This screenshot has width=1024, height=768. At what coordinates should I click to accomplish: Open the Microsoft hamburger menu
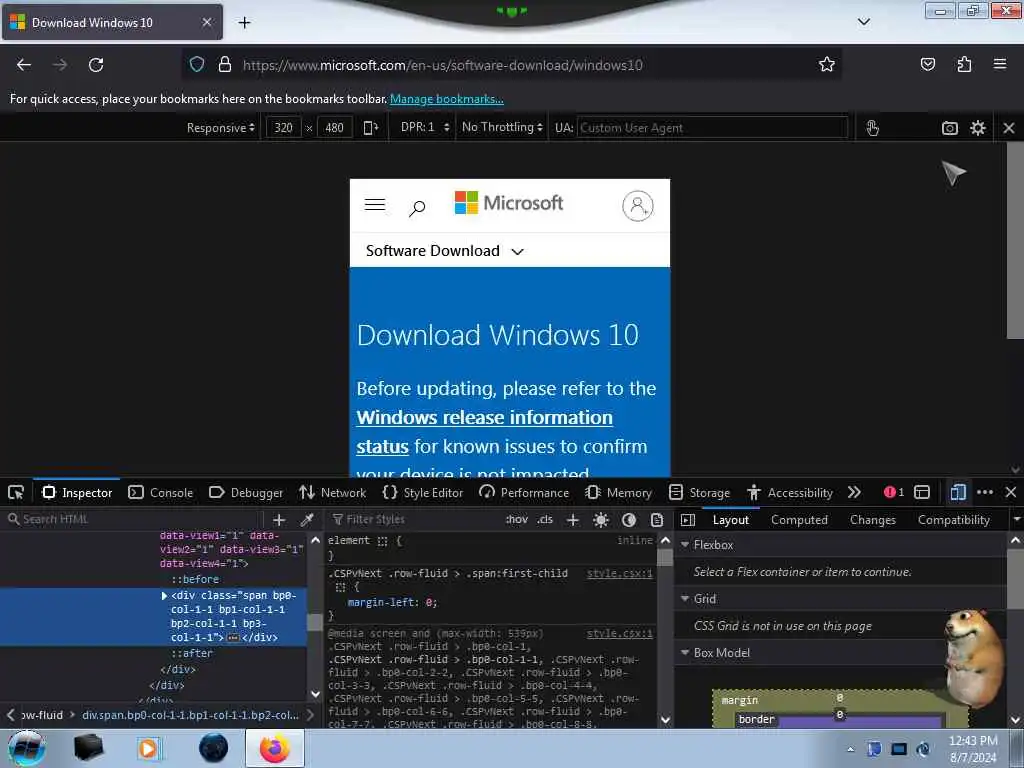pos(375,204)
